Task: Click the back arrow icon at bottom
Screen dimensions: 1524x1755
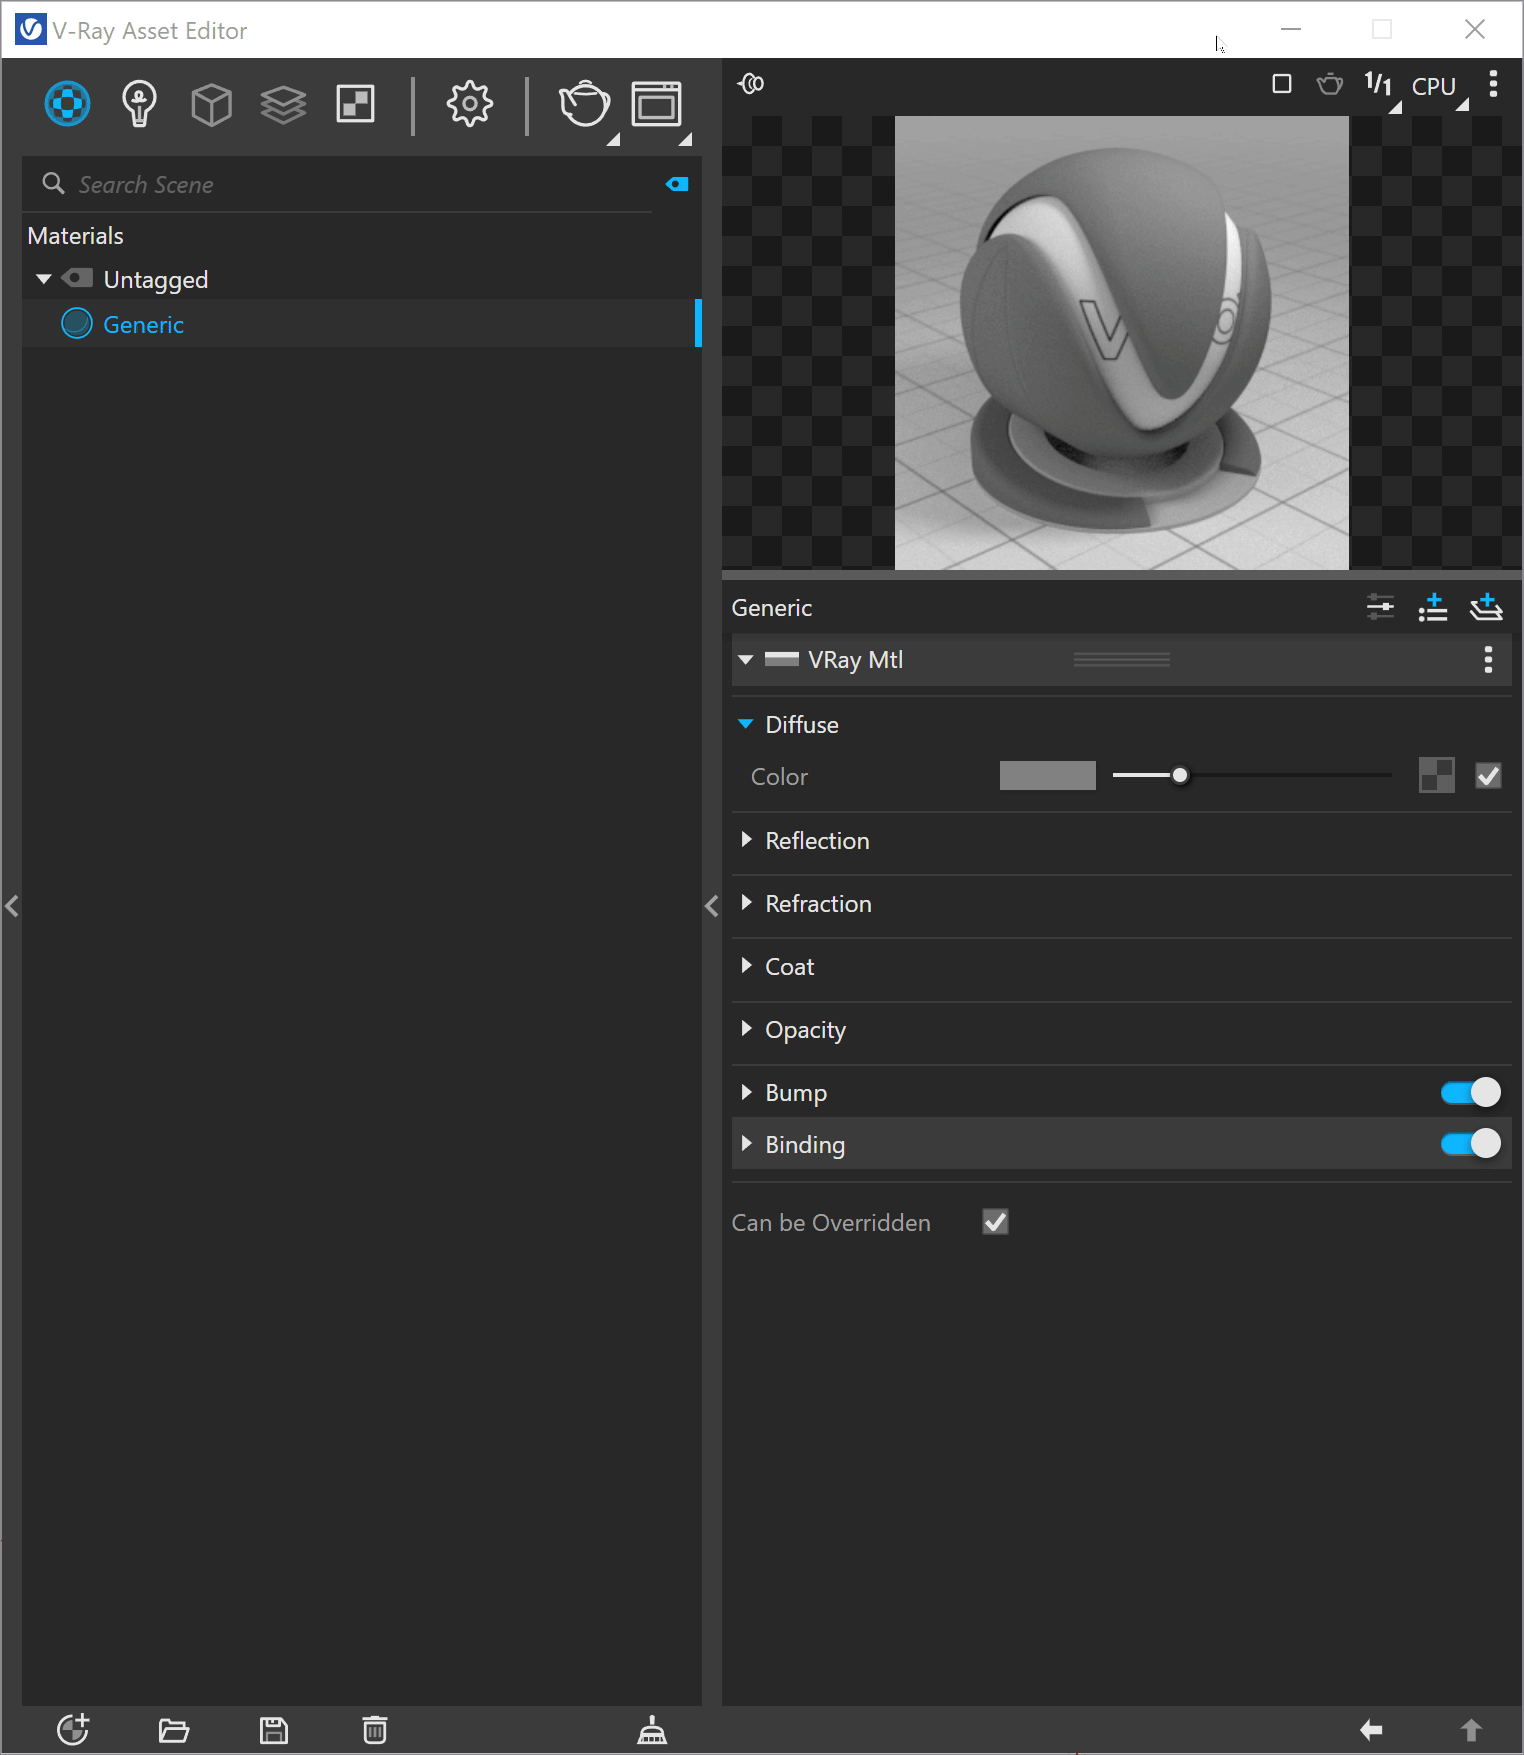Action: coord(1371,1730)
